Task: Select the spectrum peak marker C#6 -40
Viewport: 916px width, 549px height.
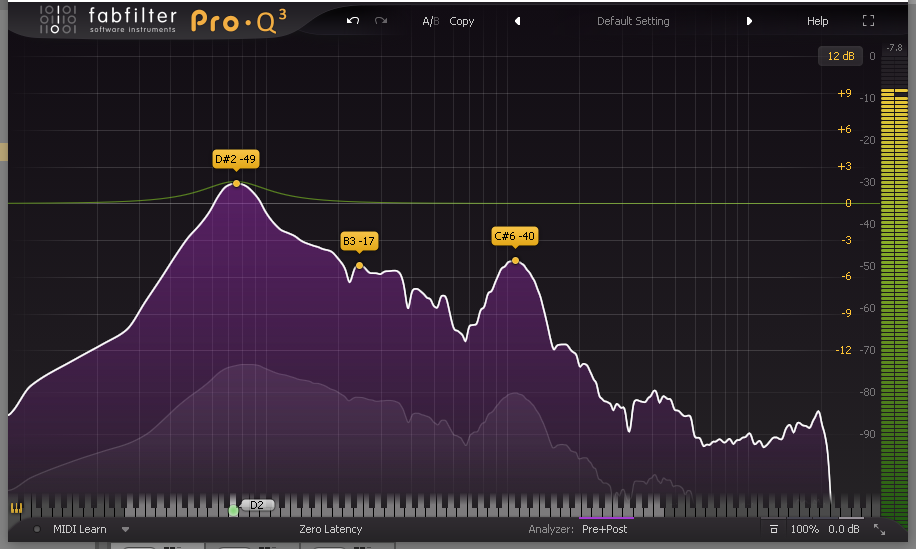Action: coord(515,260)
